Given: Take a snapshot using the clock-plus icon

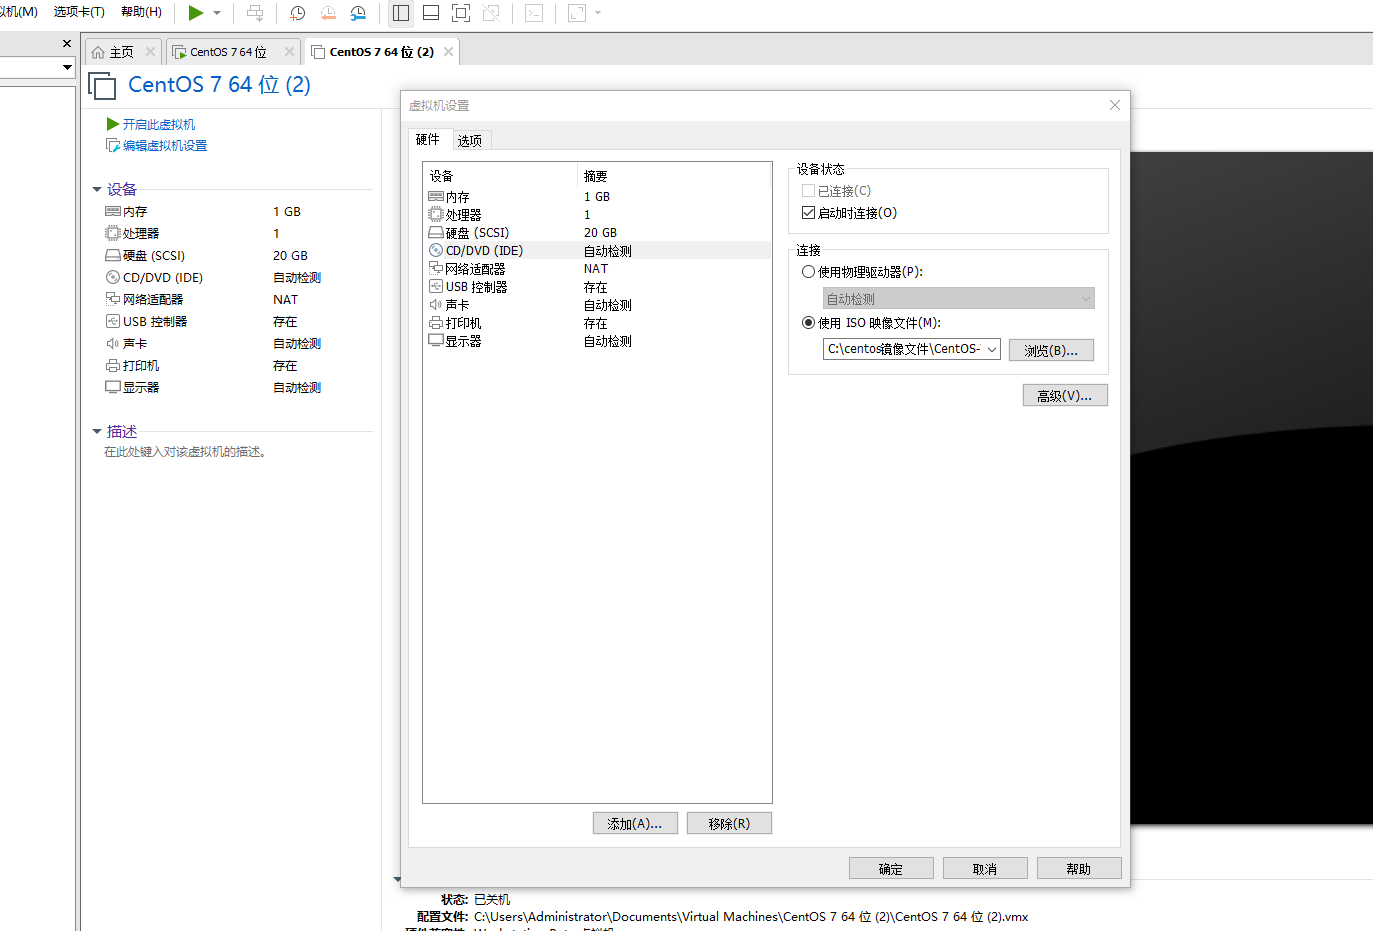Looking at the screenshot, I should [297, 13].
